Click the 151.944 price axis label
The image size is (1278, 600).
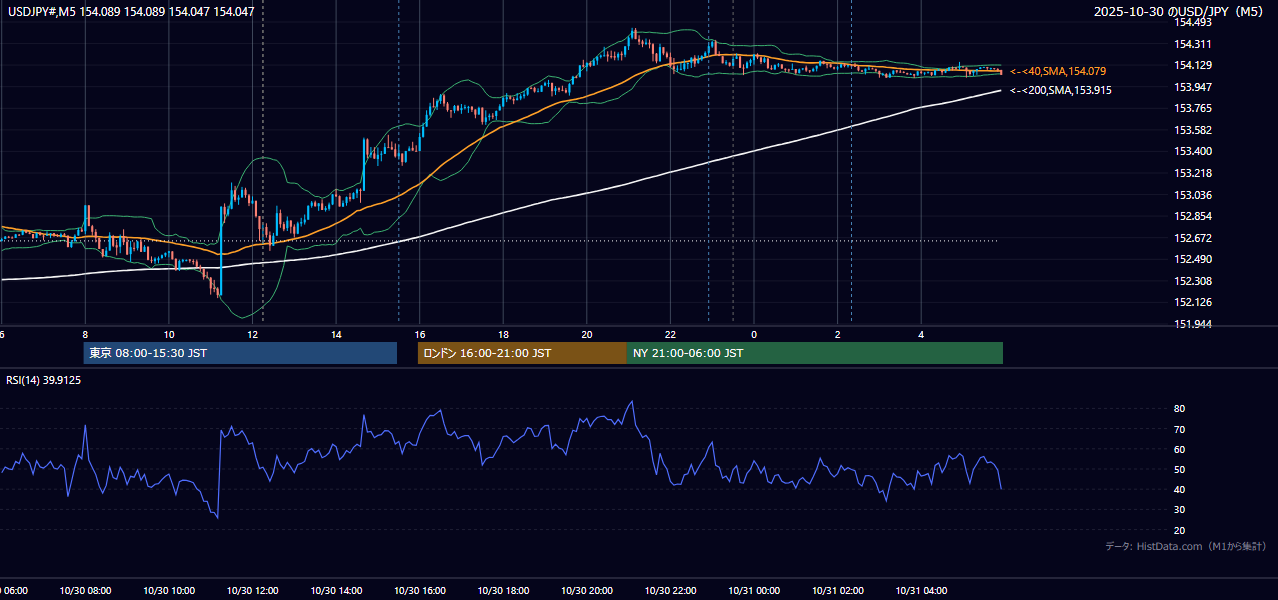click(x=1193, y=324)
